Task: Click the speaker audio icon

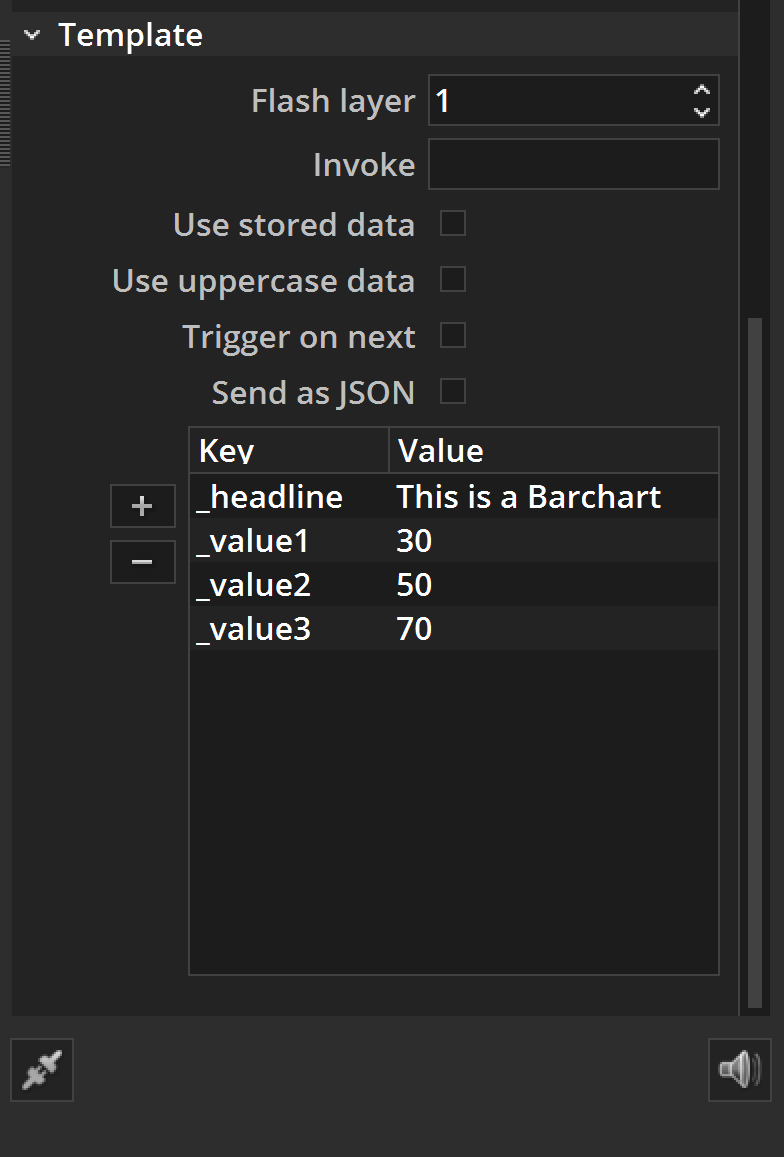Action: [739, 1069]
